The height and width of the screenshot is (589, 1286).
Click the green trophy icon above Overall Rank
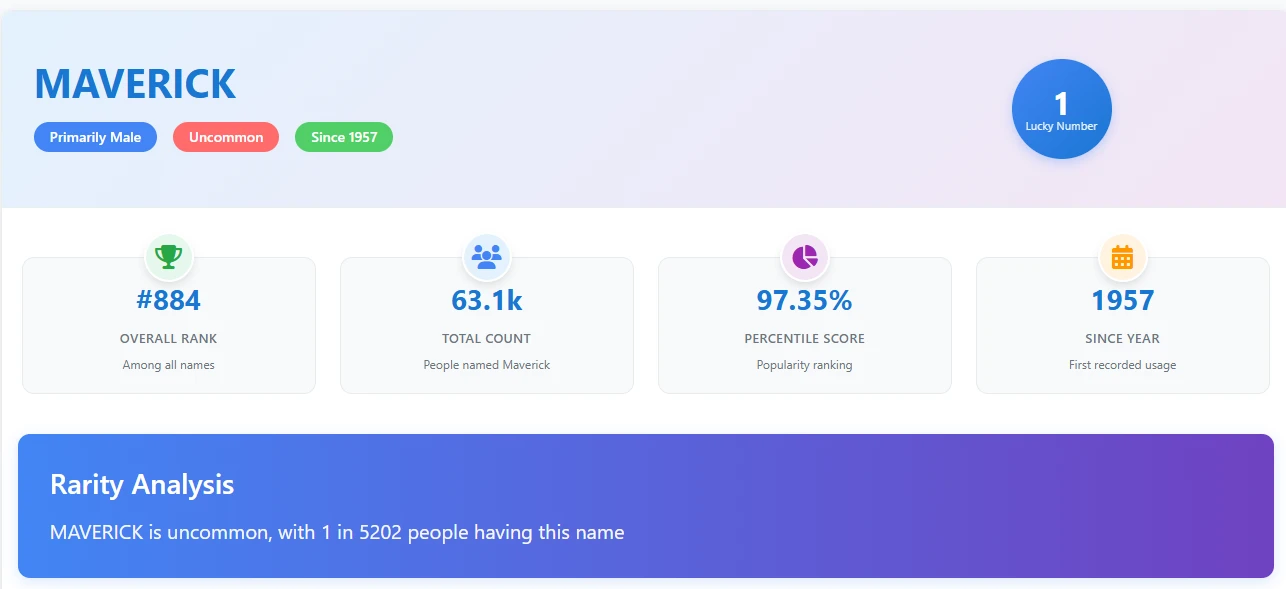tap(168, 257)
